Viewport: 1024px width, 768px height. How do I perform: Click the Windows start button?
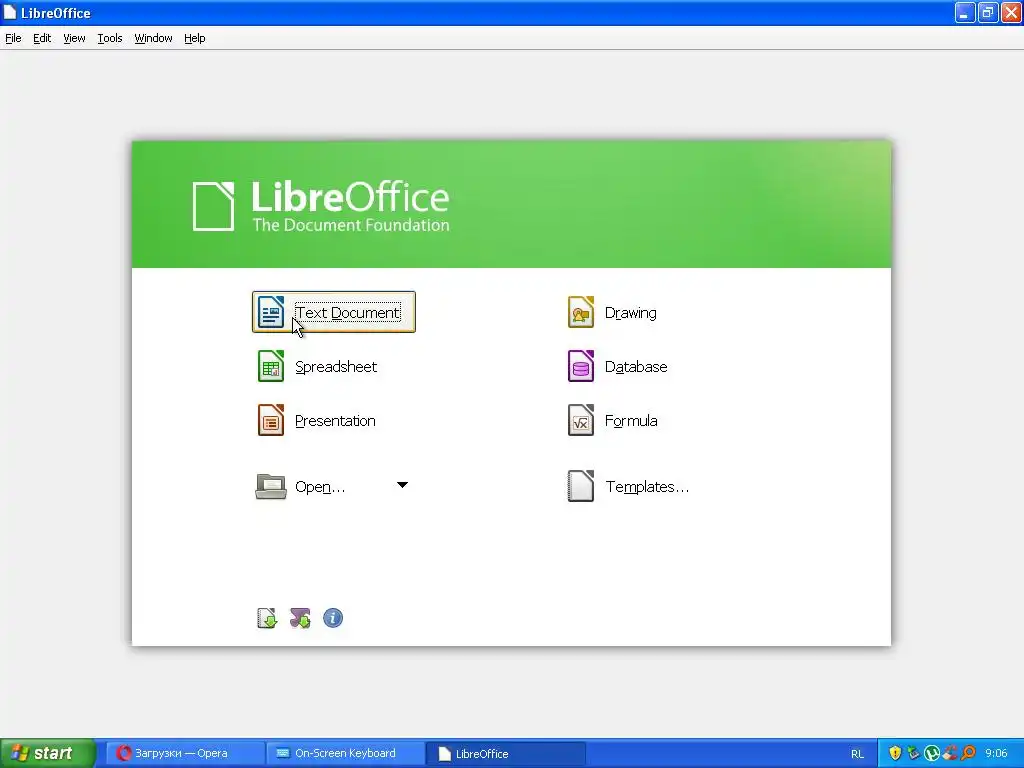pos(48,753)
